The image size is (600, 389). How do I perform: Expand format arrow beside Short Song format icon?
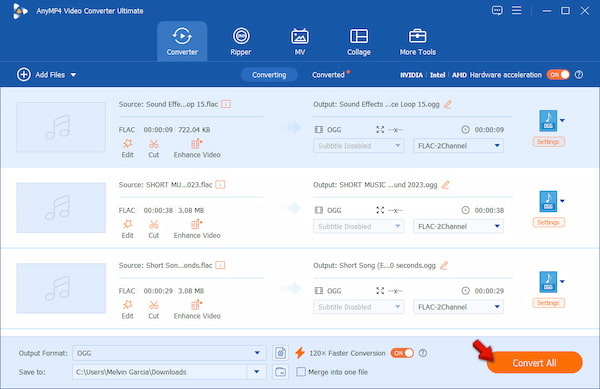(562, 282)
